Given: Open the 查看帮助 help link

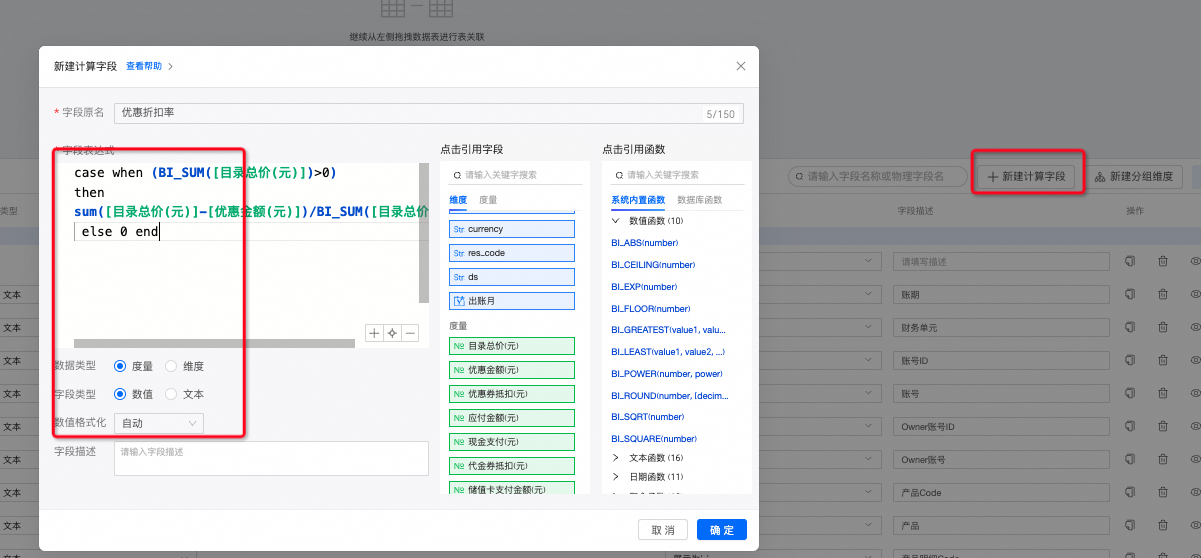Looking at the screenshot, I should coord(144,66).
